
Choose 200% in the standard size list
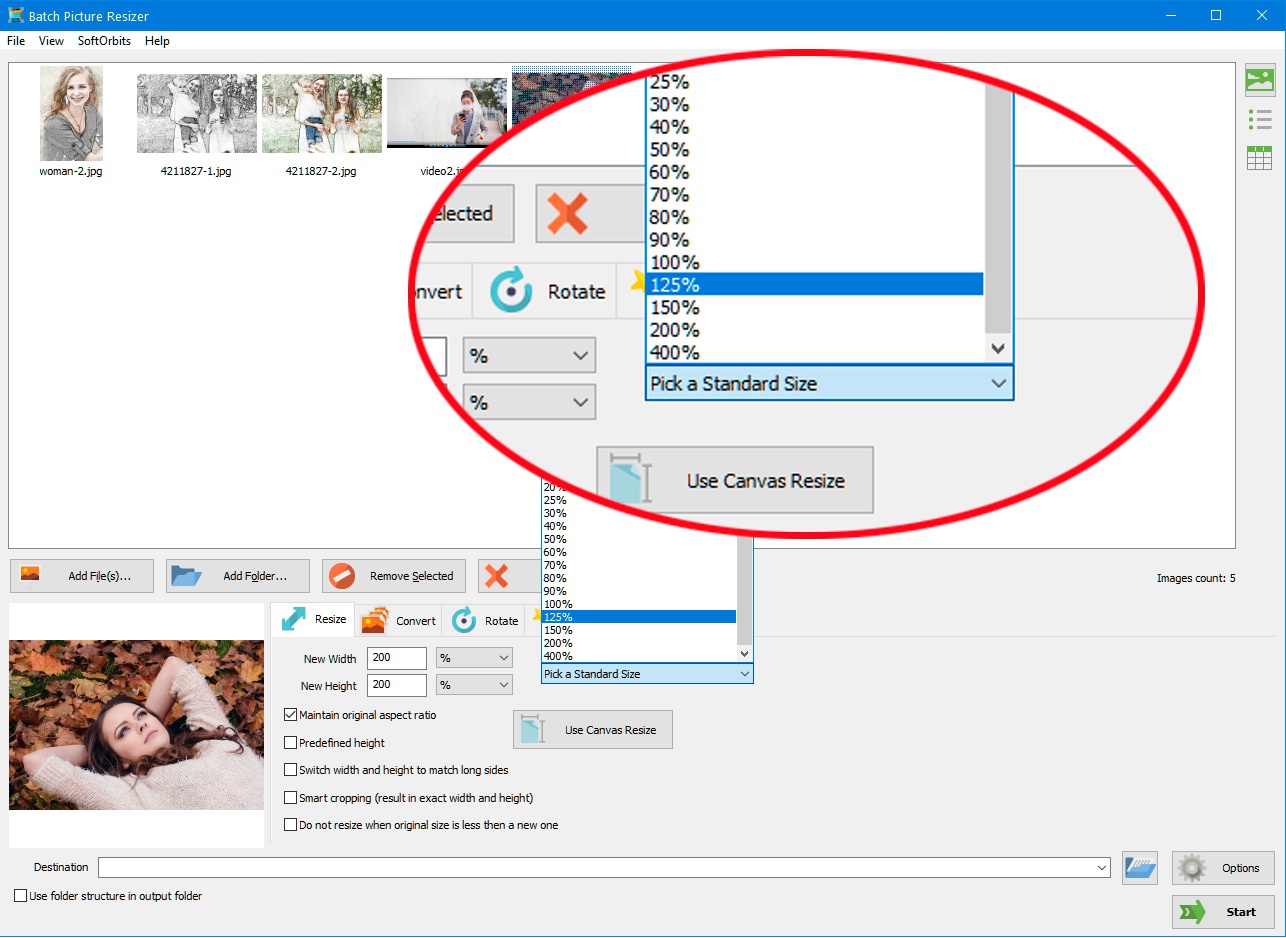[x=638, y=643]
